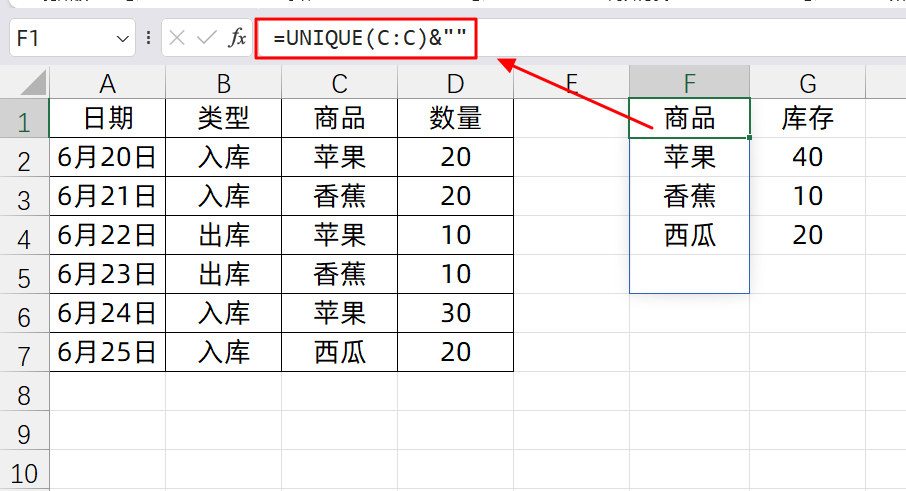906x491 pixels.
Task: Click the confirm checkmark in formula bar
Action: 206,38
